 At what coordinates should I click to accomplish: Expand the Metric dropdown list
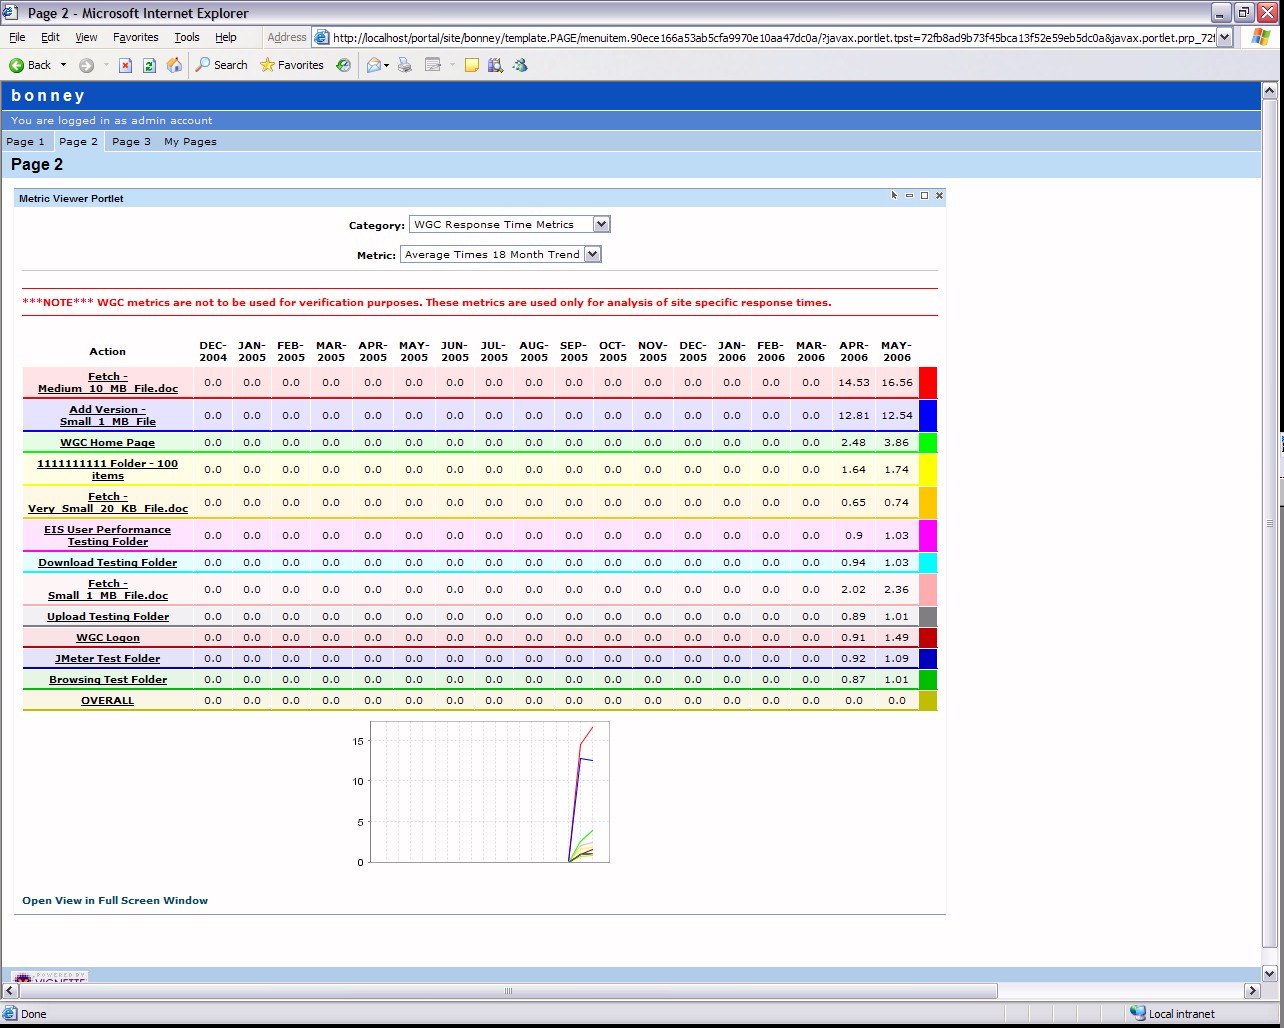click(592, 255)
